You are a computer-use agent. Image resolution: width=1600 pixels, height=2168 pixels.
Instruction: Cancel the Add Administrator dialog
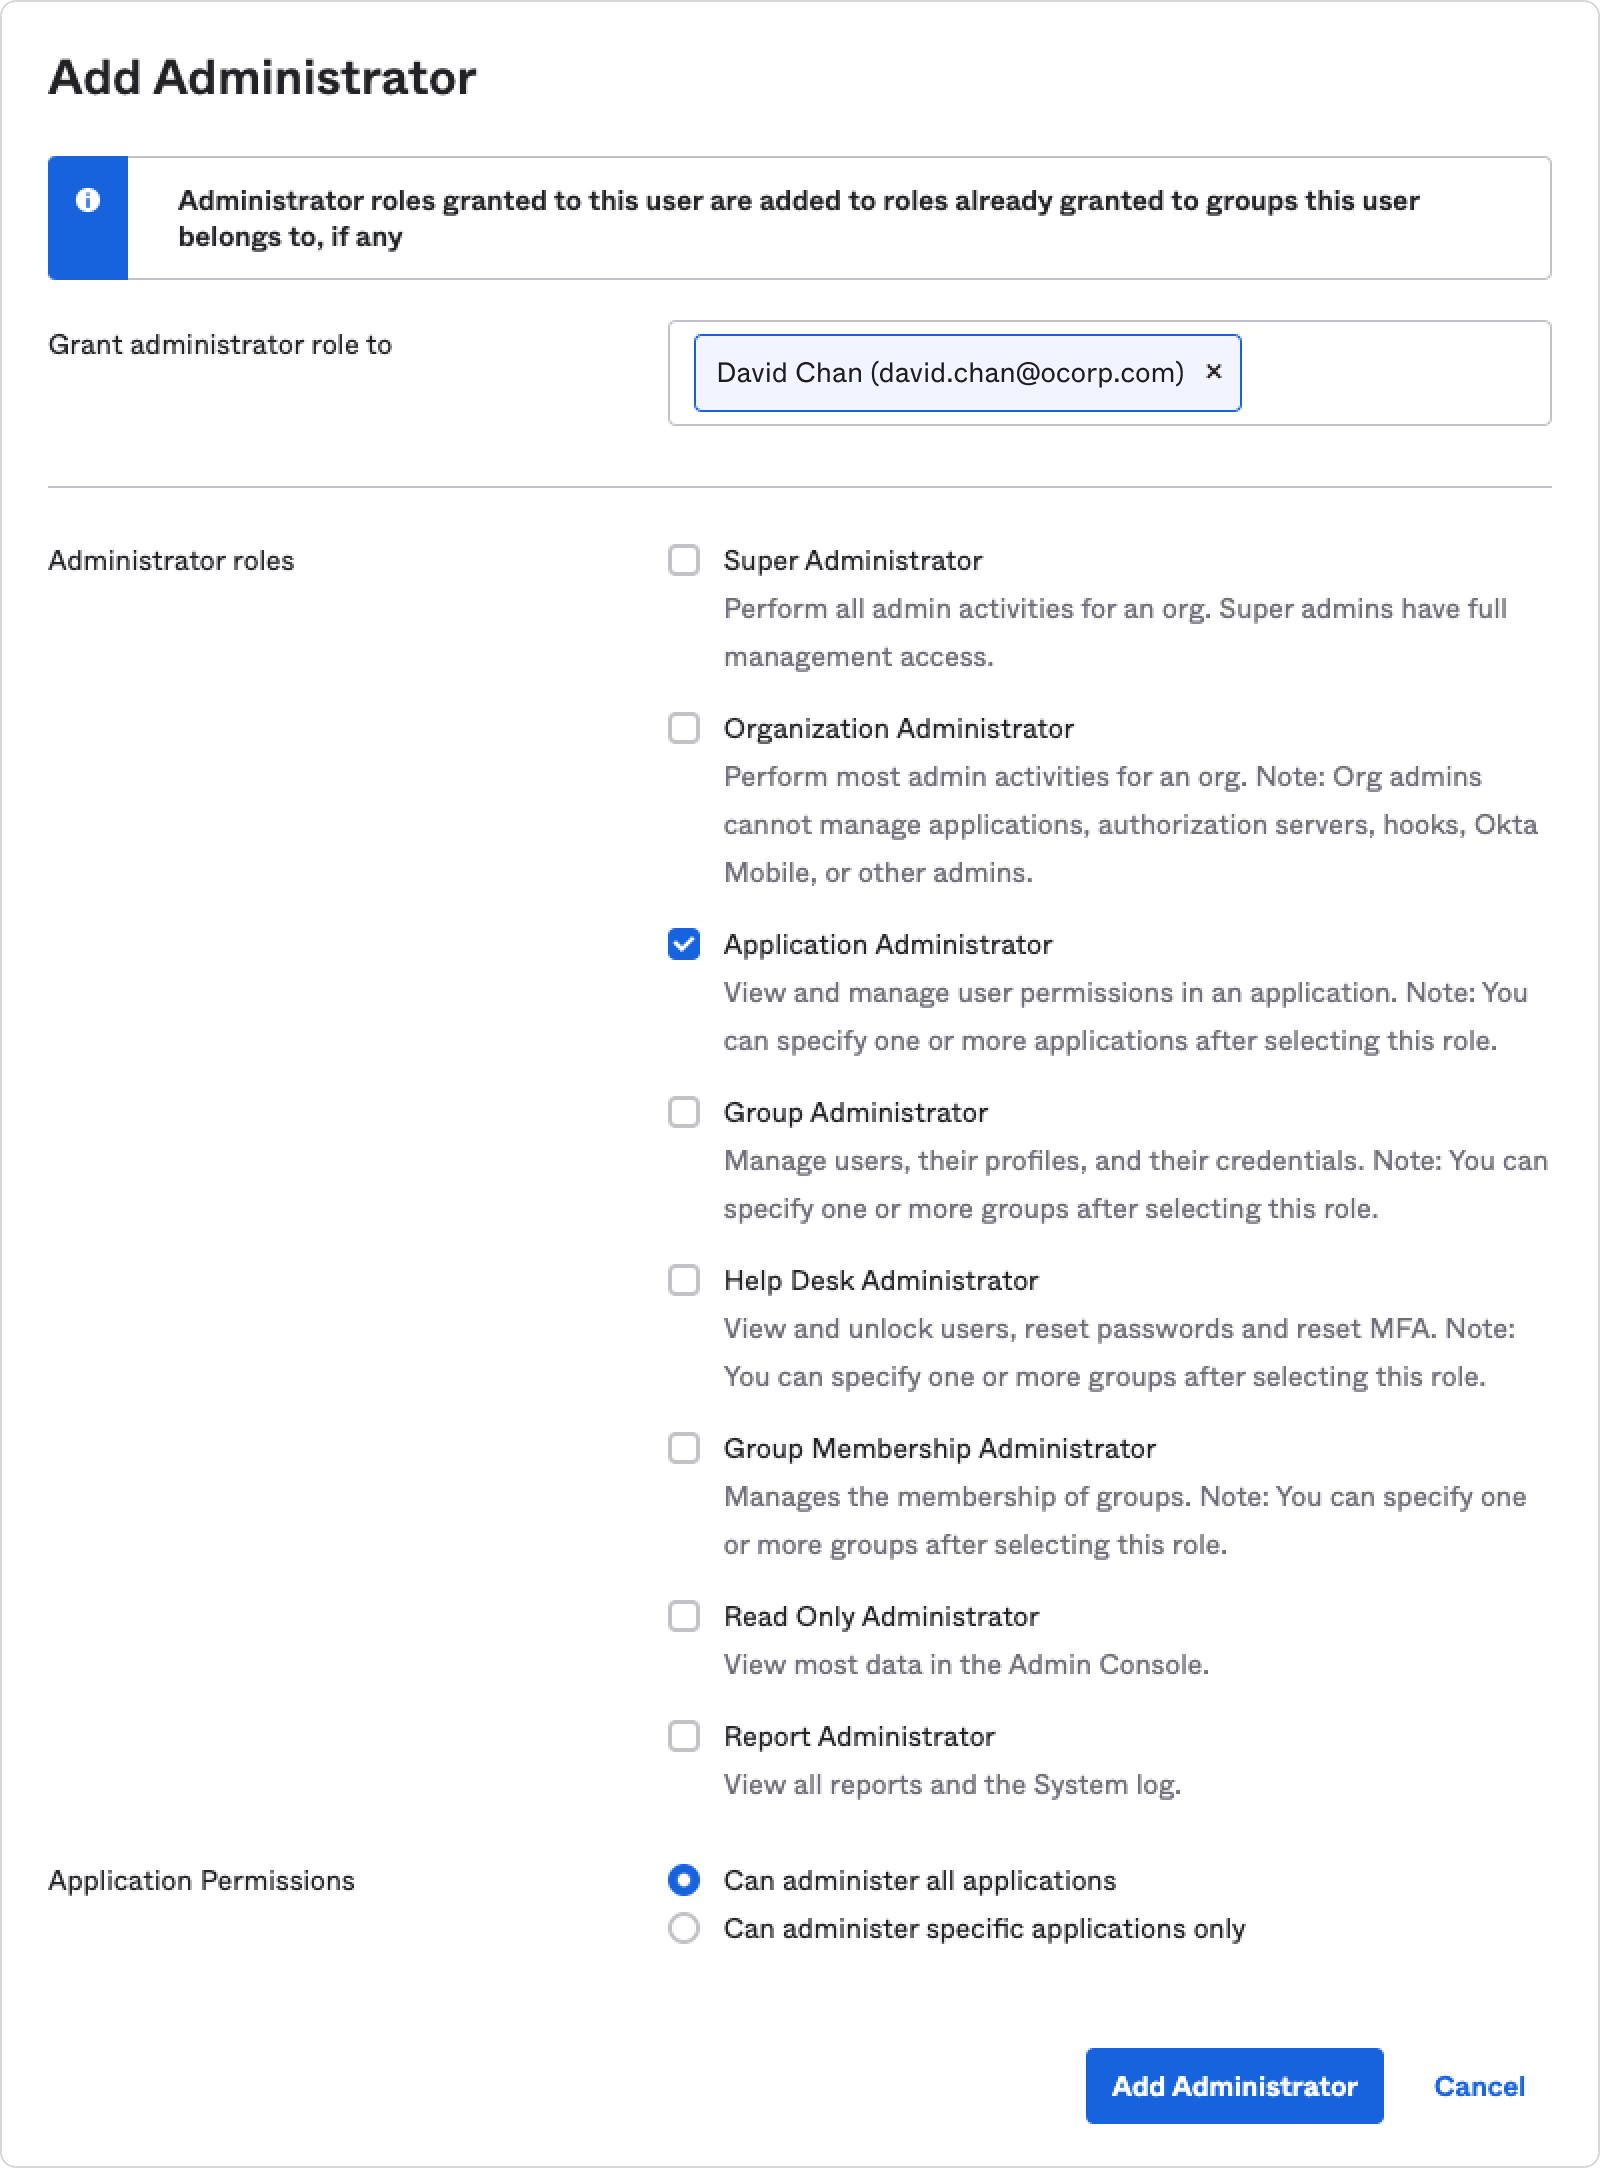[x=1479, y=2086]
